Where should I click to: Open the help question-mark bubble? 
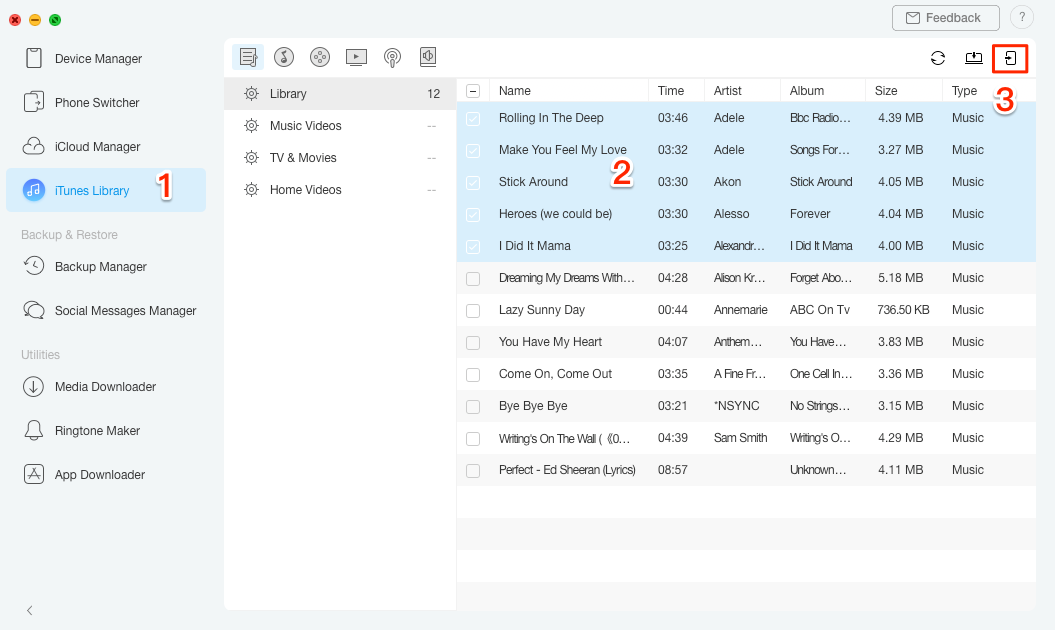(x=1021, y=17)
